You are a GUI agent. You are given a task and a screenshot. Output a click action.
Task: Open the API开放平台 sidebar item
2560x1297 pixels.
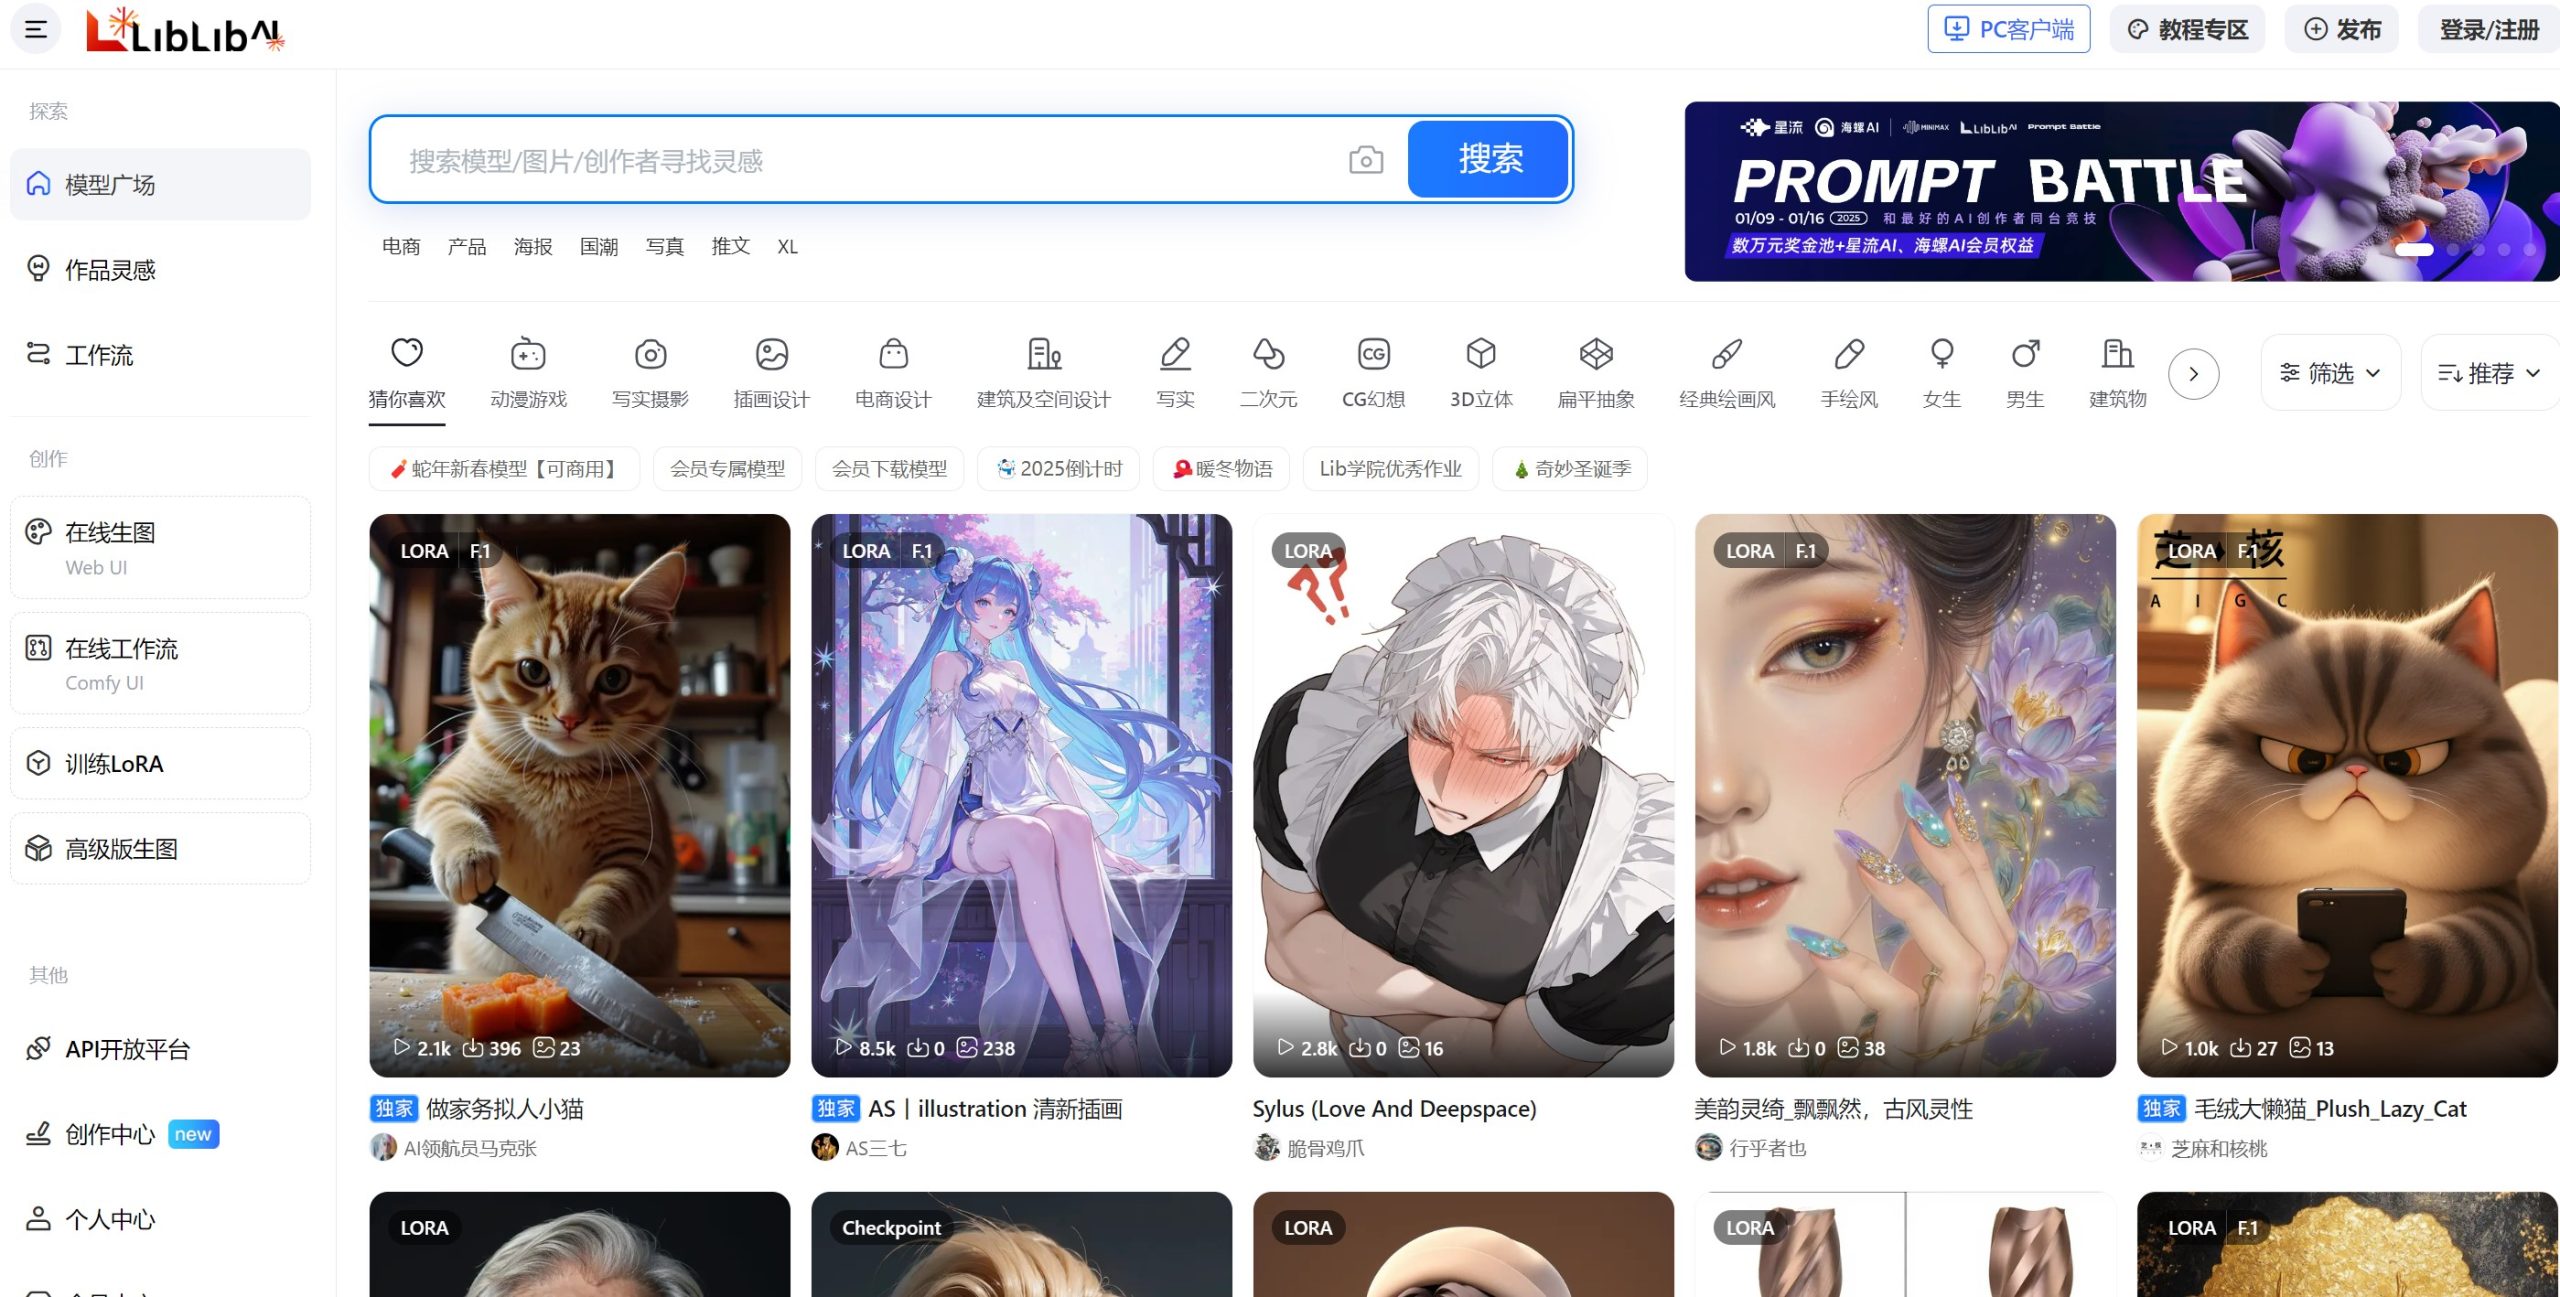pos(127,1049)
